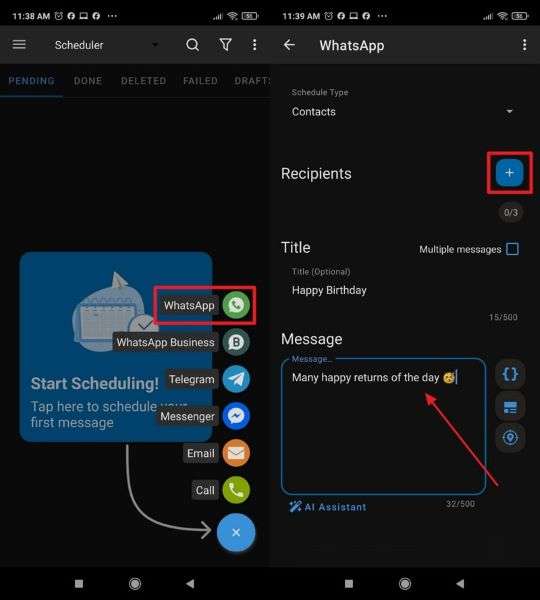Open the filter funnel icon

[225, 45]
